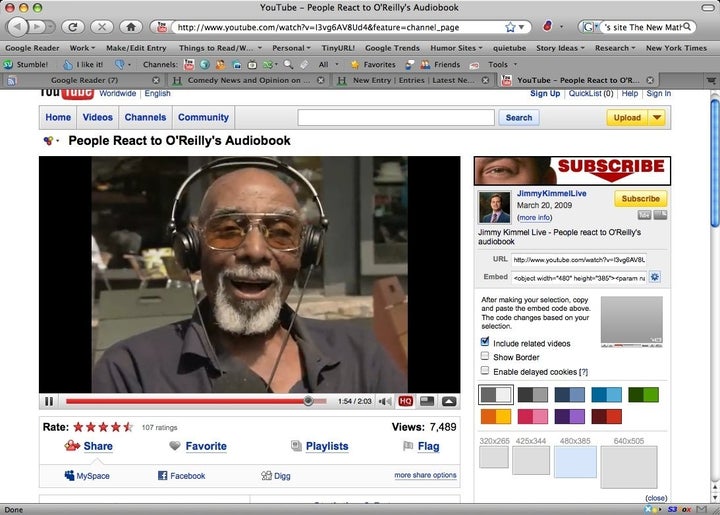
Task: Share the video to MySpace
Action: (87, 476)
